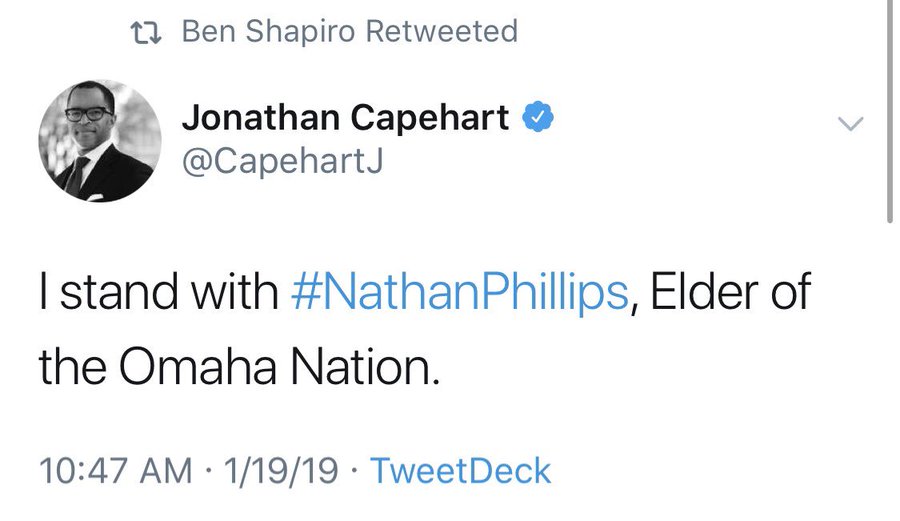
Task: Click the Shapiro surname in retweet notice
Action: pyautogui.click(x=301, y=33)
